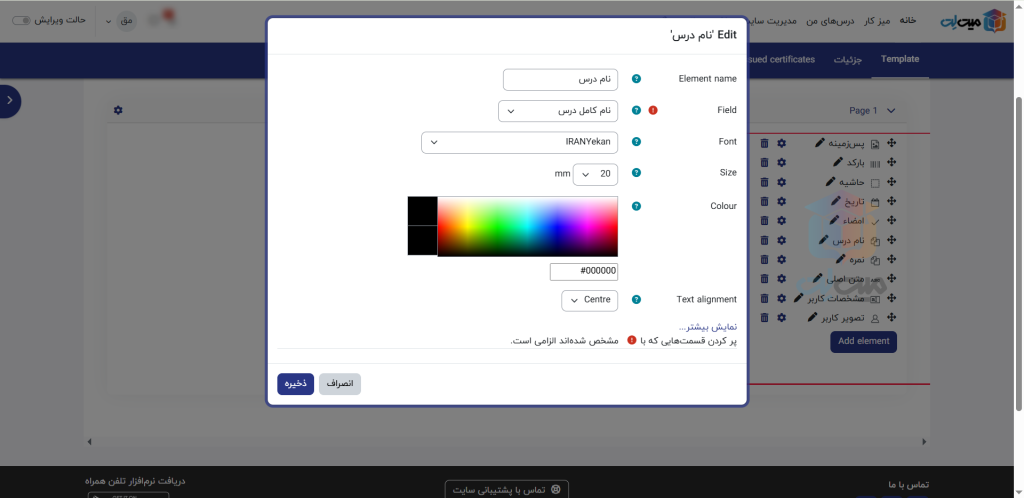
Task: Open help icon beside Colour
Action: coord(636,206)
